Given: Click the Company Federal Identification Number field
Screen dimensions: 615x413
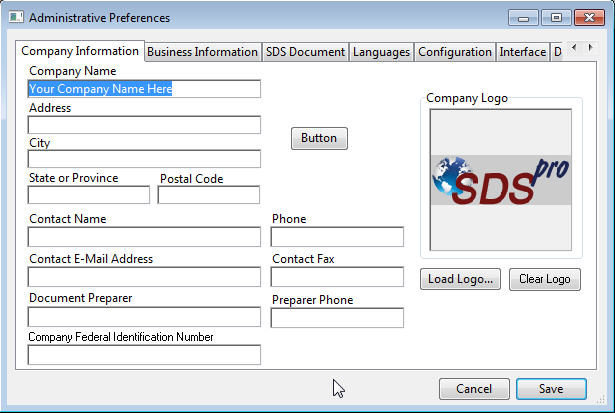Looking at the screenshot, I should point(144,355).
